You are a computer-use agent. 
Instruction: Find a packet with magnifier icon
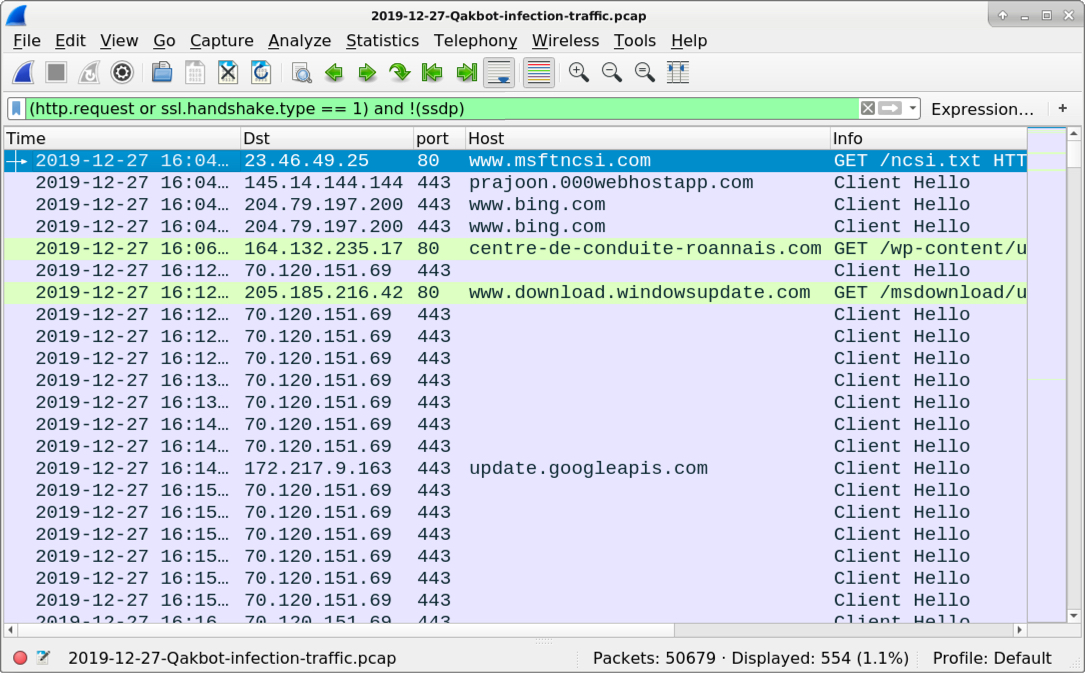point(301,73)
